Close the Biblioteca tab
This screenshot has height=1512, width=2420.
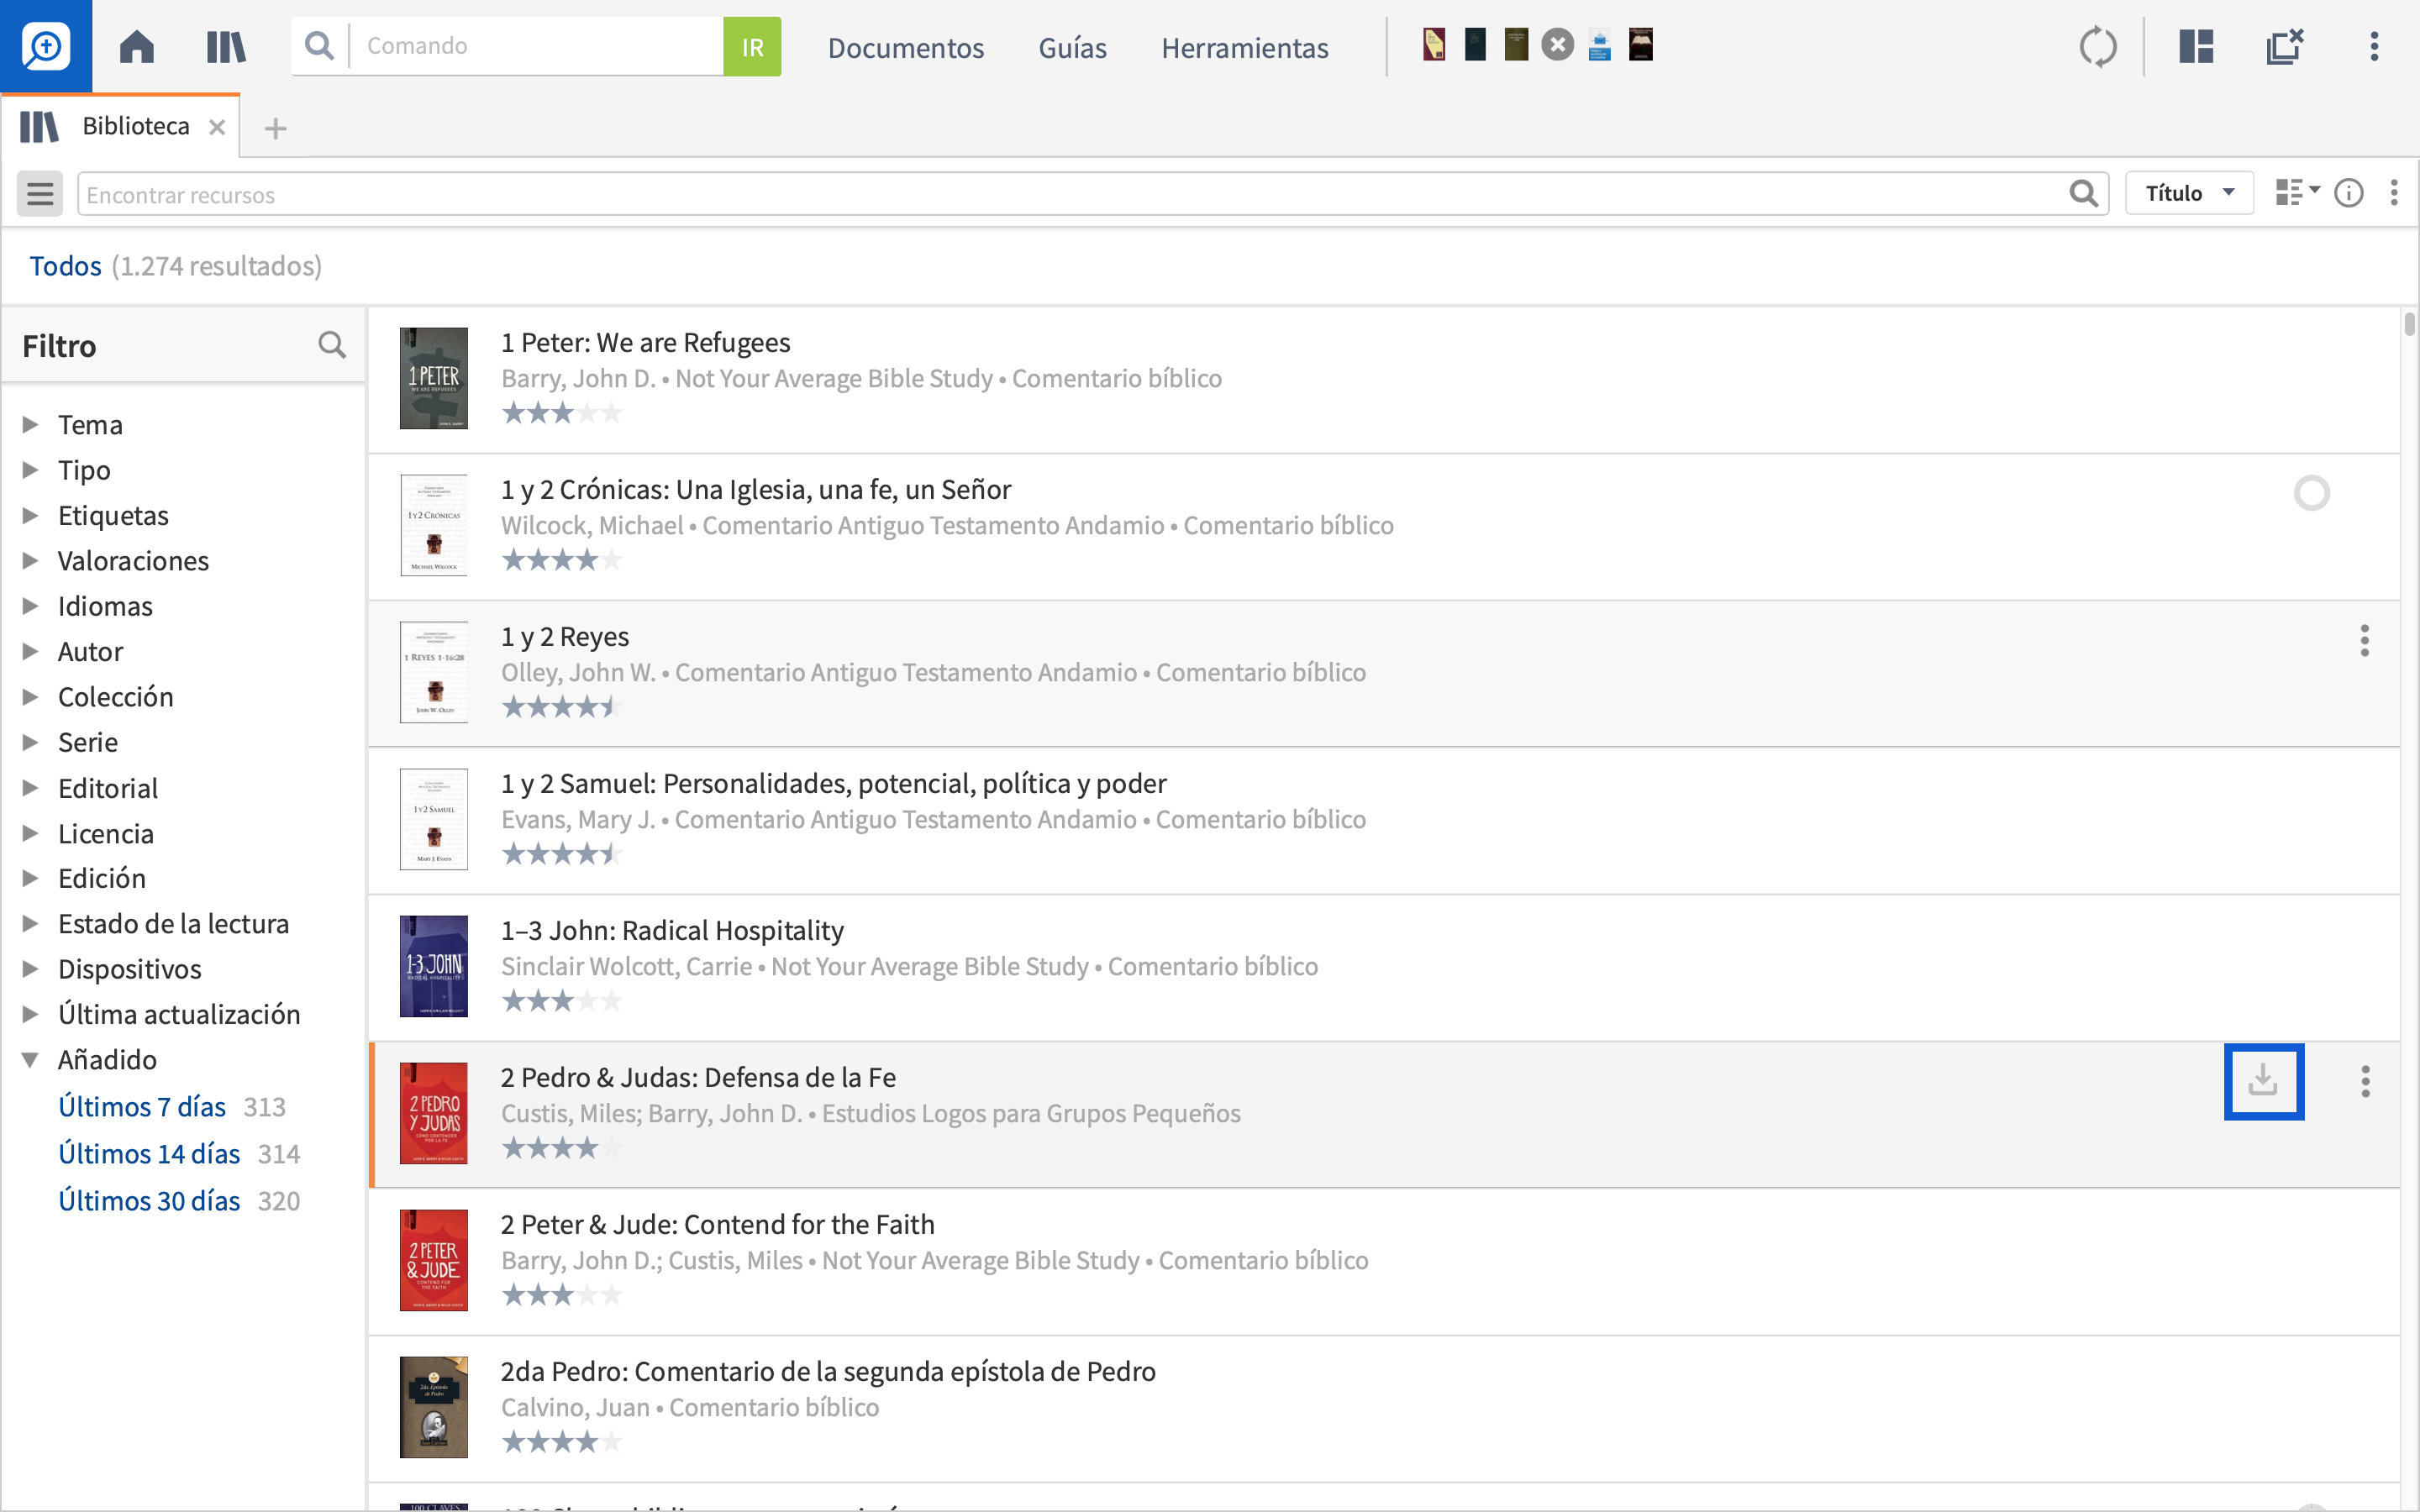point(217,128)
